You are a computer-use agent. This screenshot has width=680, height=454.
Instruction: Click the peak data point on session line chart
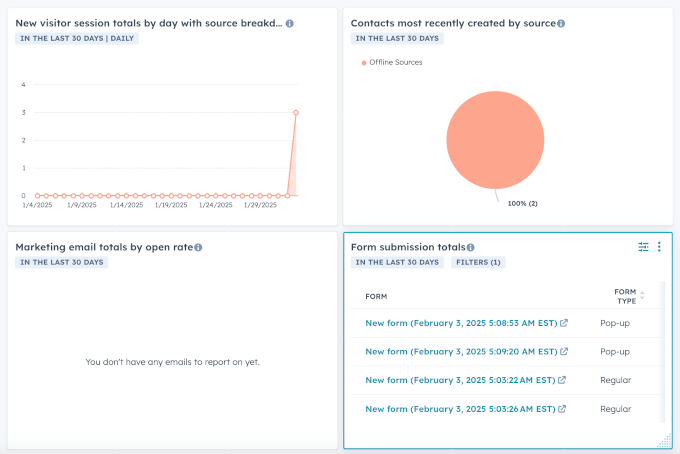click(296, 112)
